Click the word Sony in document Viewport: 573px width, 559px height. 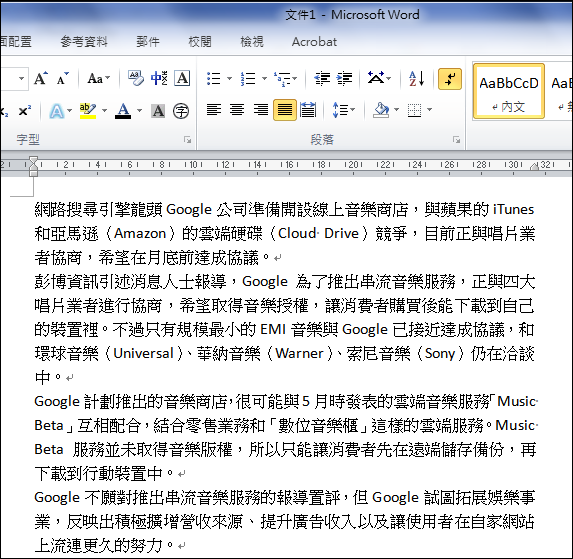440,354
